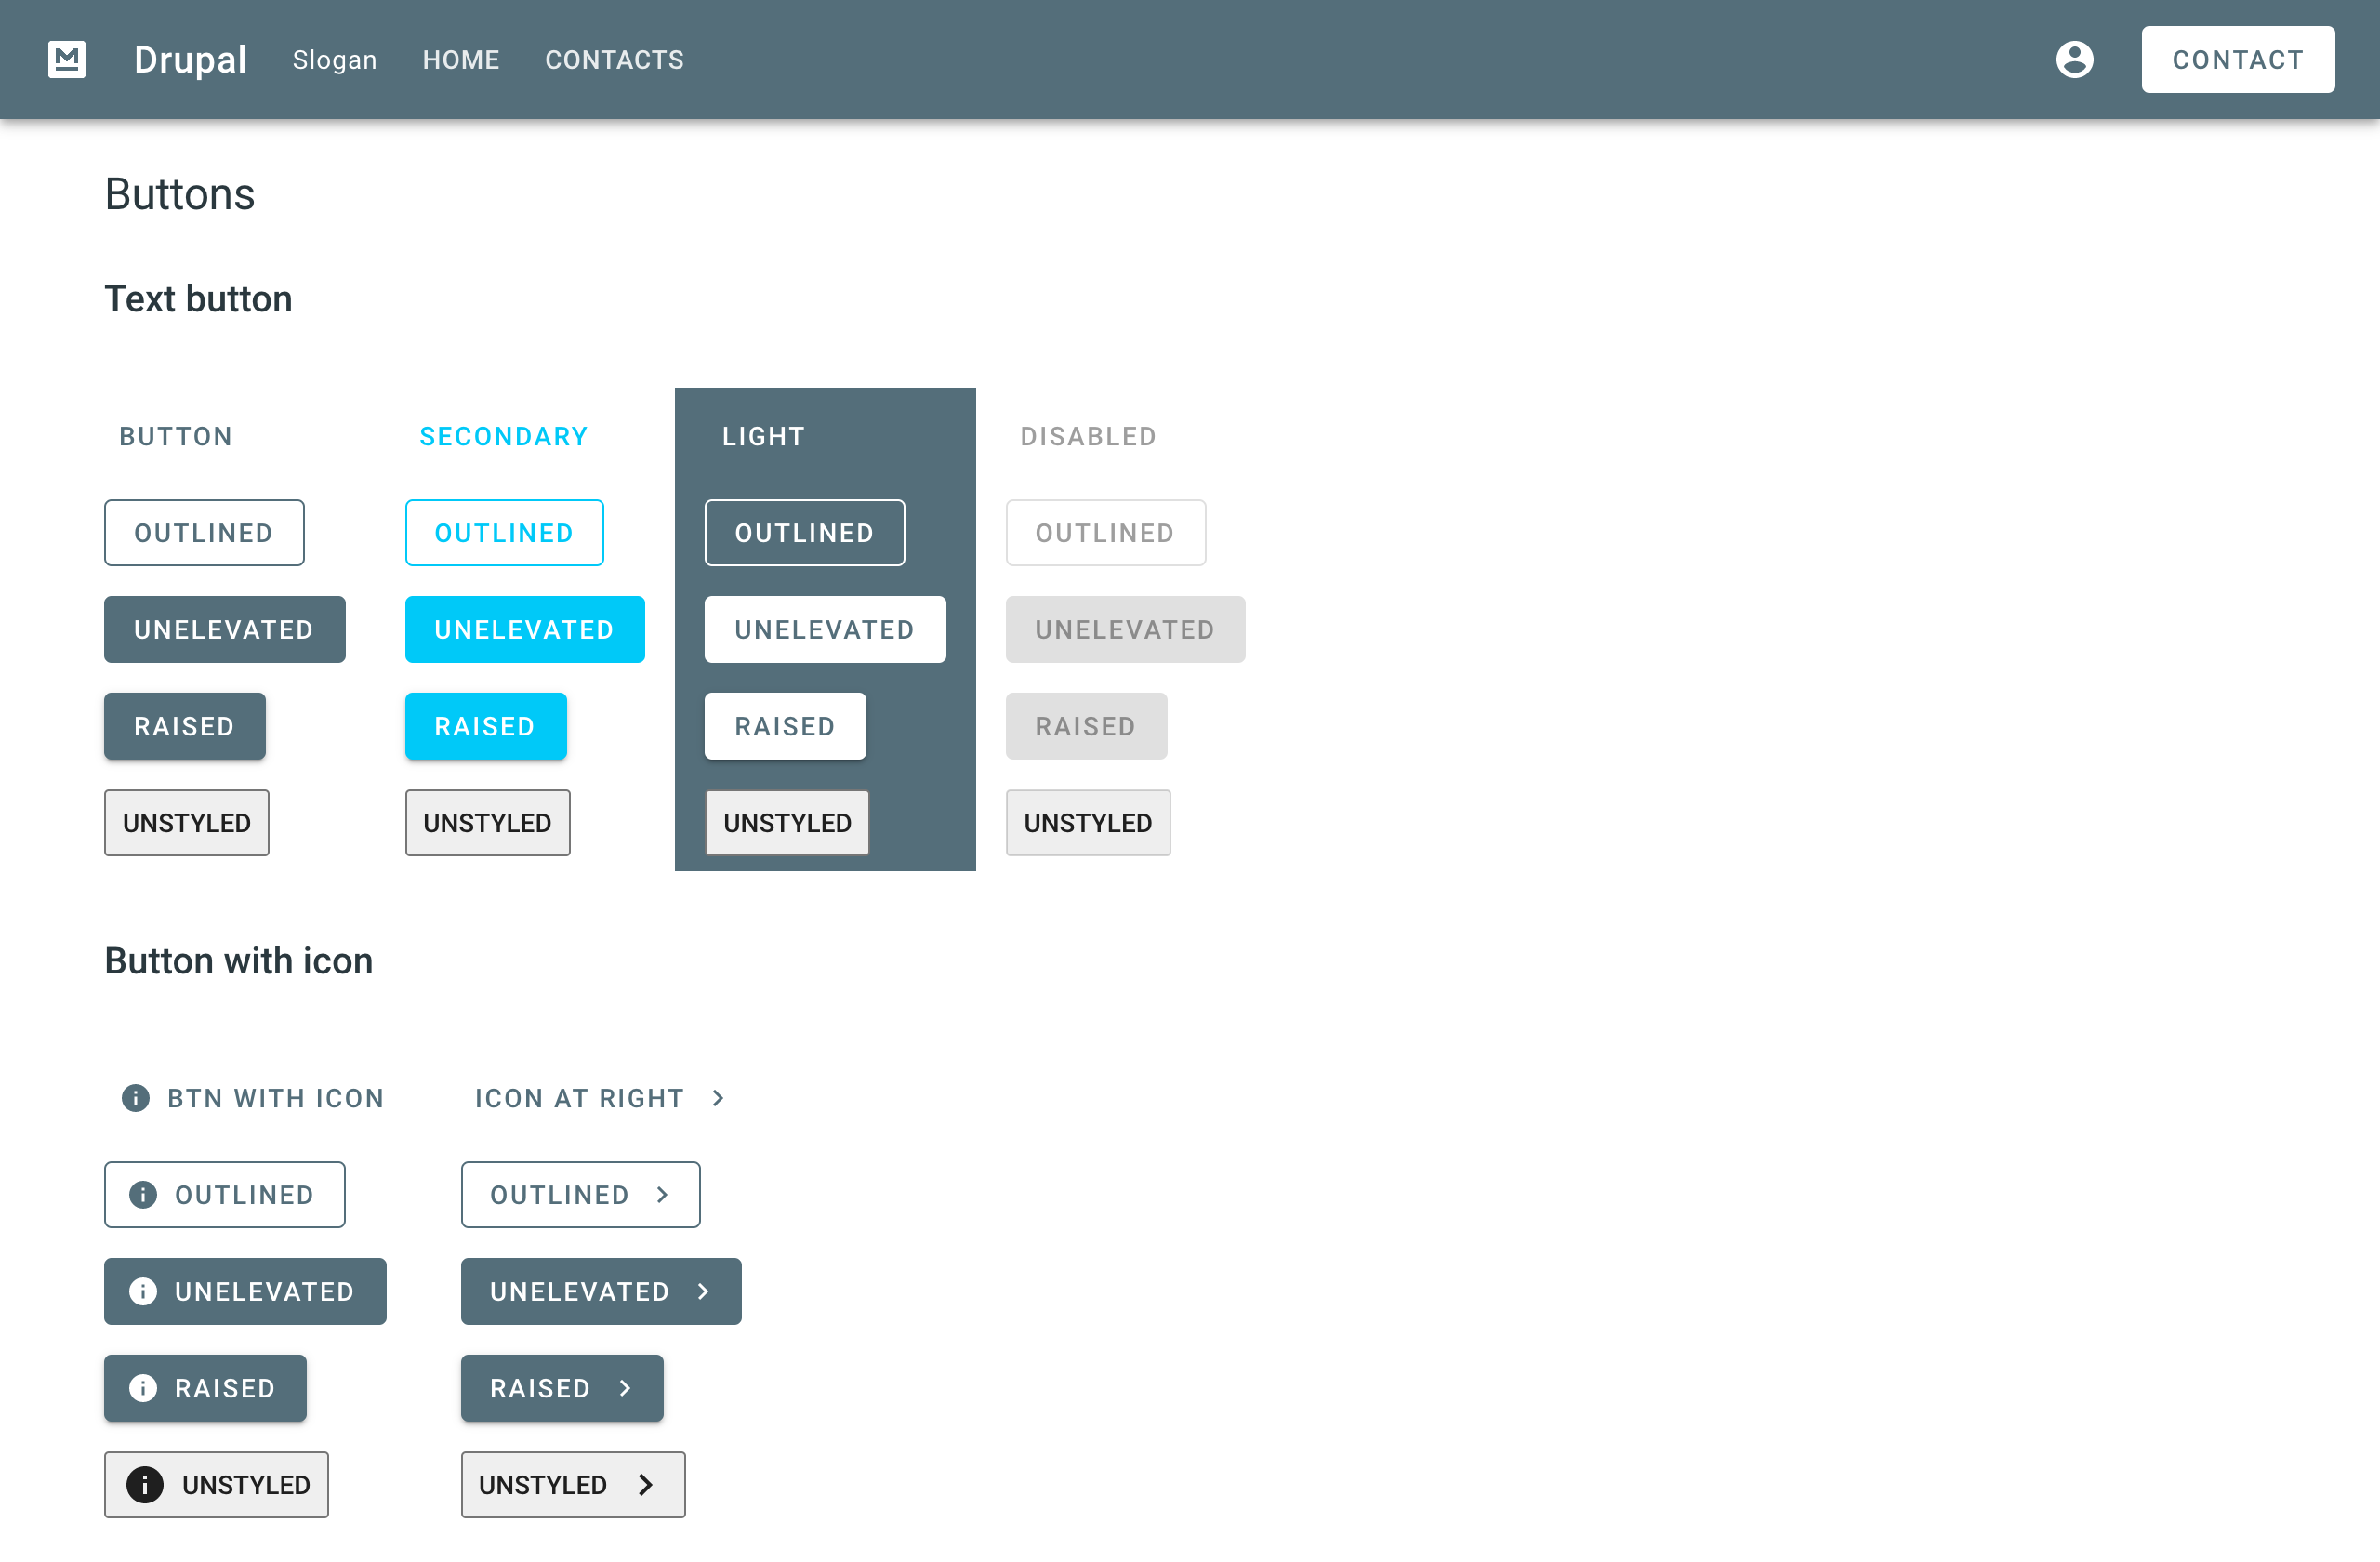Screen dimensions: 2380x1562
Task: Select CONTACTS menu item in navigation
Action: point(614,60)
